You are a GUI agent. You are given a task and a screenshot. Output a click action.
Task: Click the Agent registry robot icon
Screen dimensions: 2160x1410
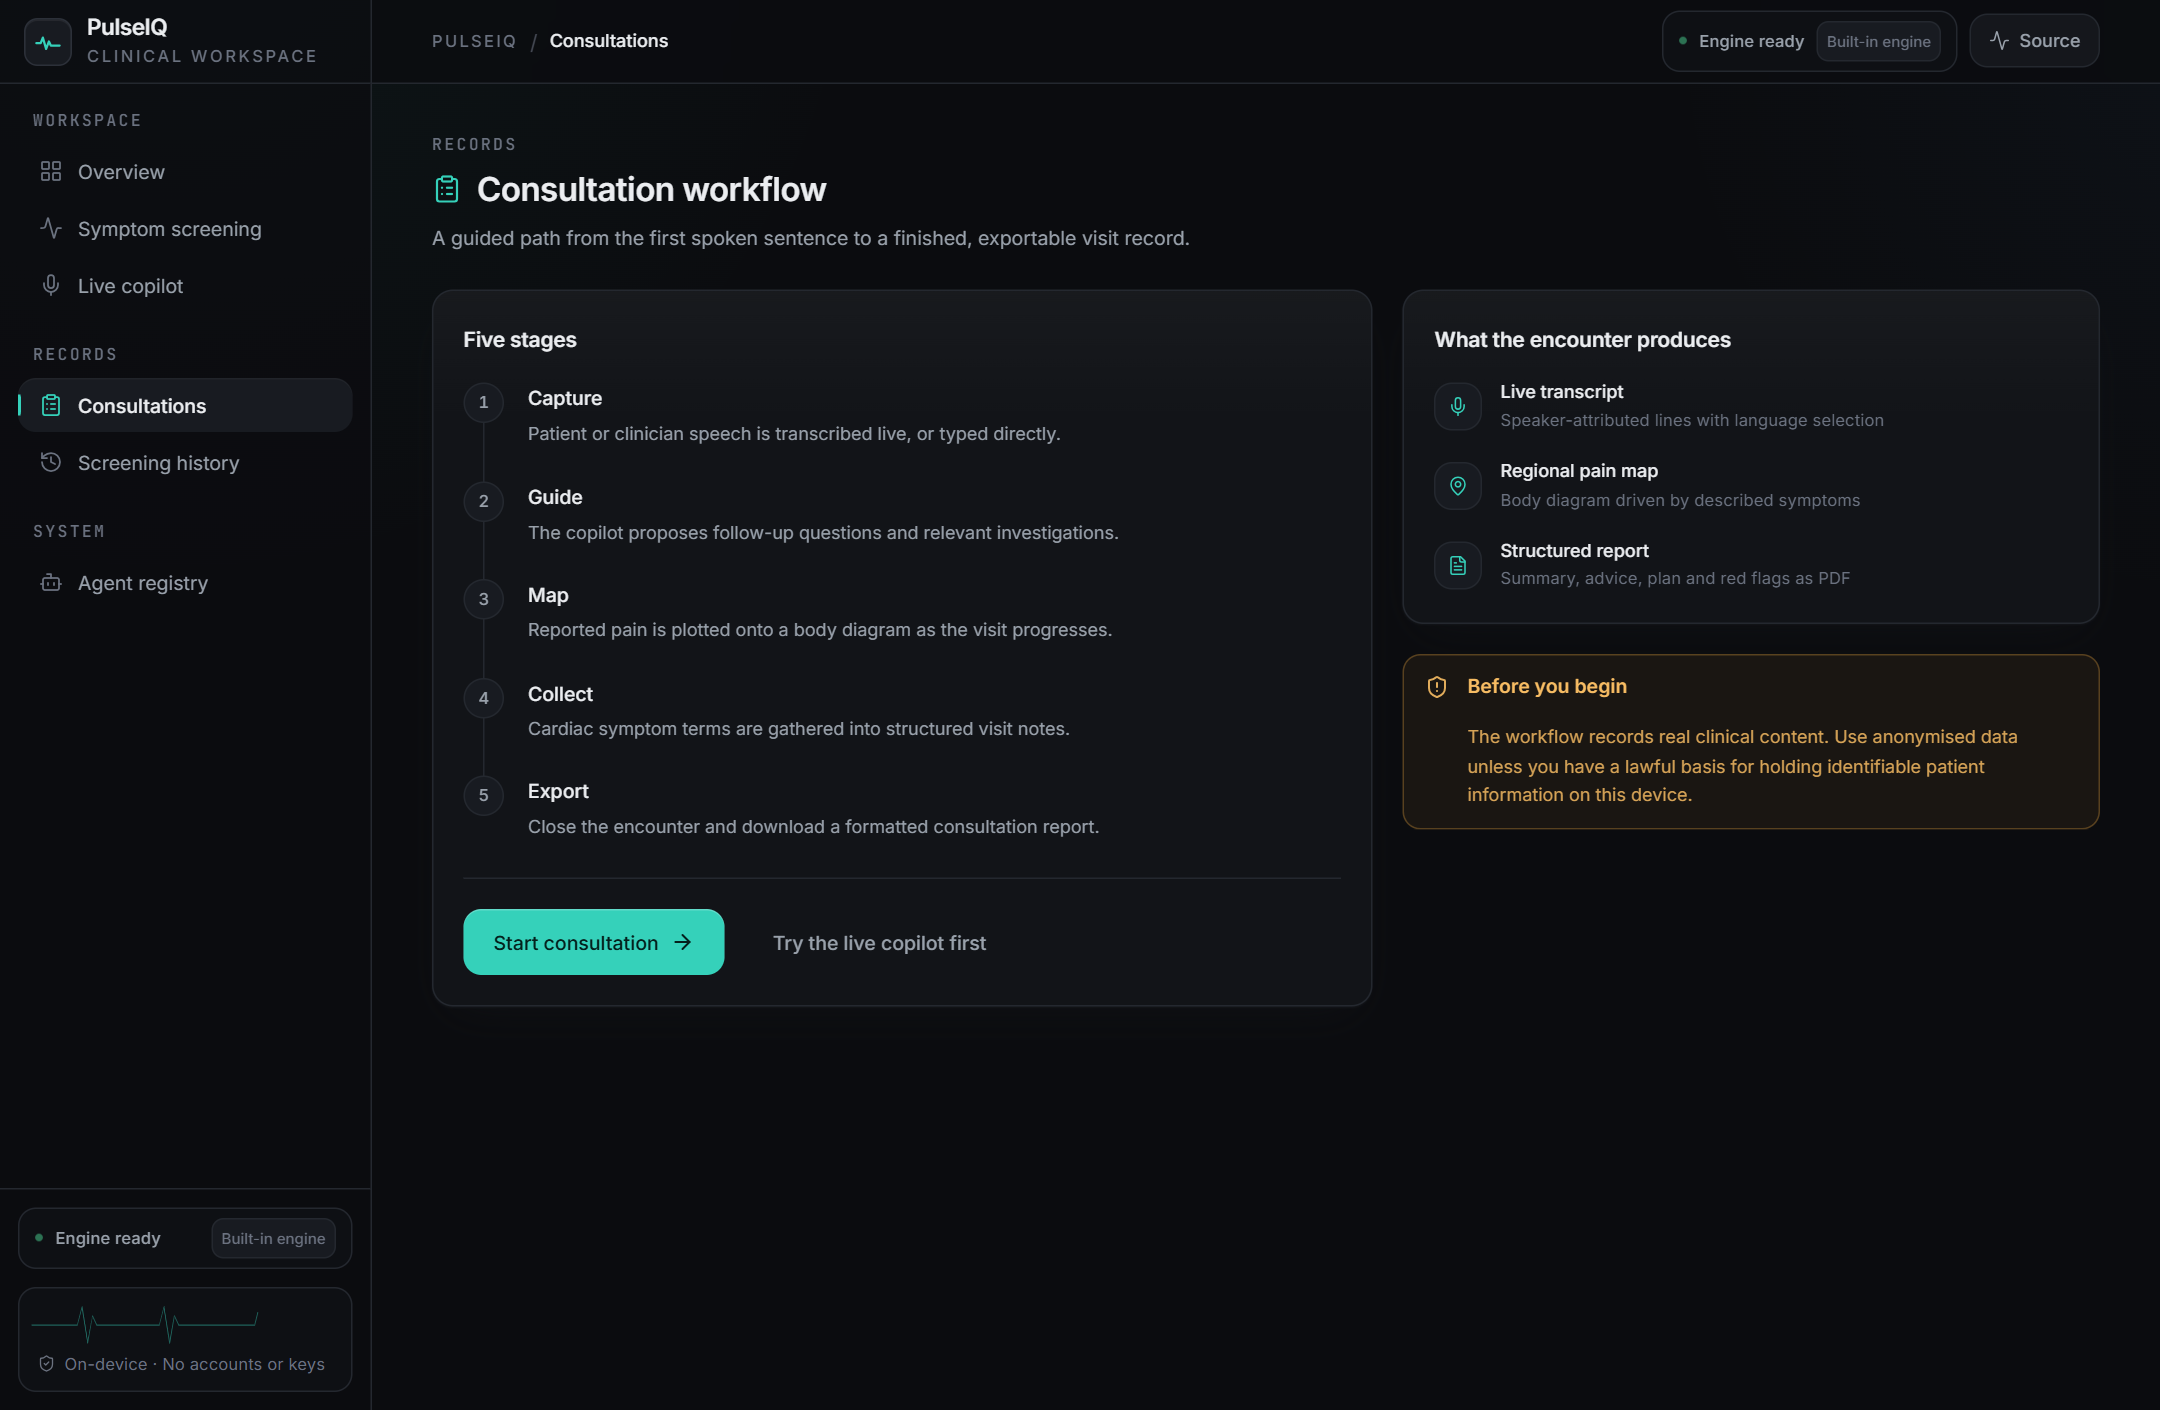pyautogui.click(x=51, y=582)
